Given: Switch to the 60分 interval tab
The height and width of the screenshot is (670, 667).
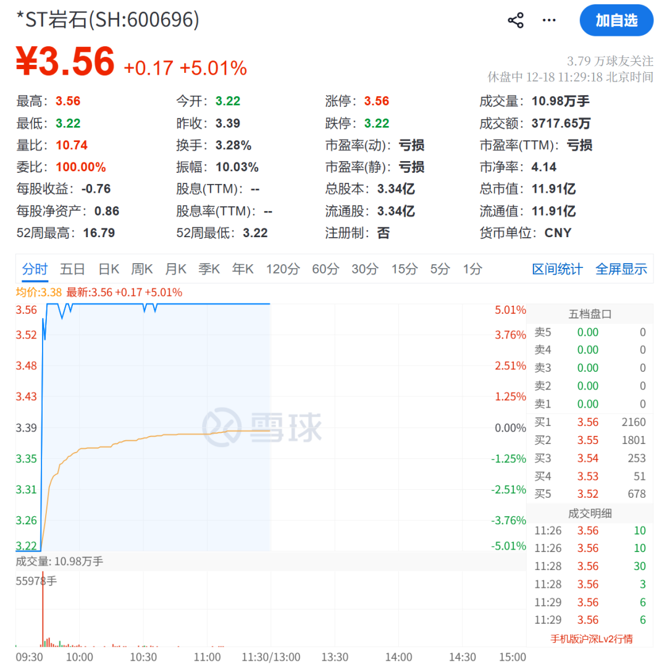Looking at the screenshot, I should click(326, 269).
